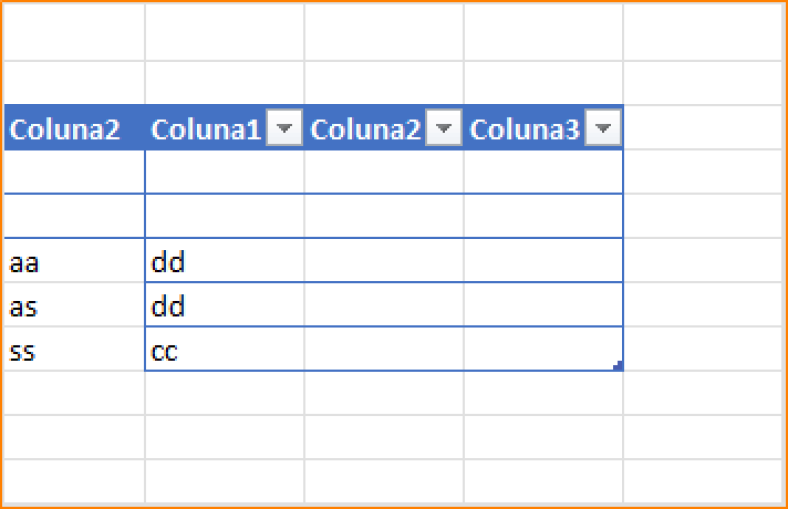This screenshot has width=788, height=509.
Task: Select empty cell right of Coluna3 header
Action: [x=703, y=128]
